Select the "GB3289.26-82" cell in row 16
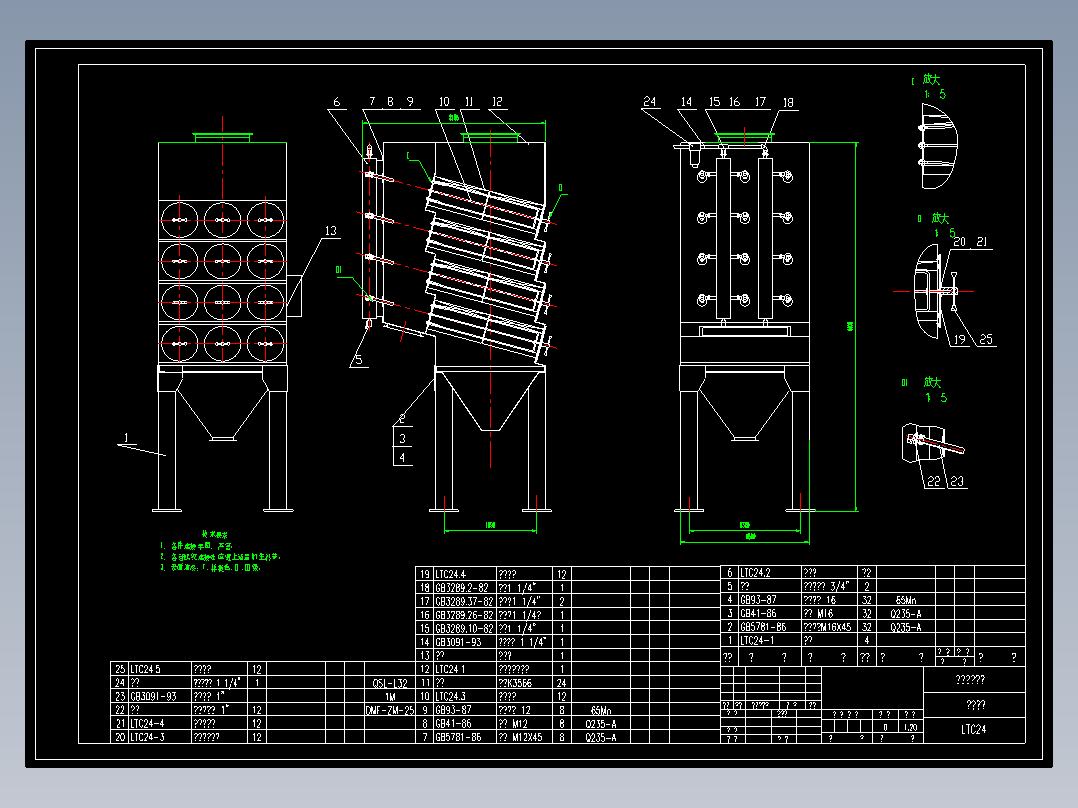Viewport: 1078px width, 808px height. [x=464, y=615]
